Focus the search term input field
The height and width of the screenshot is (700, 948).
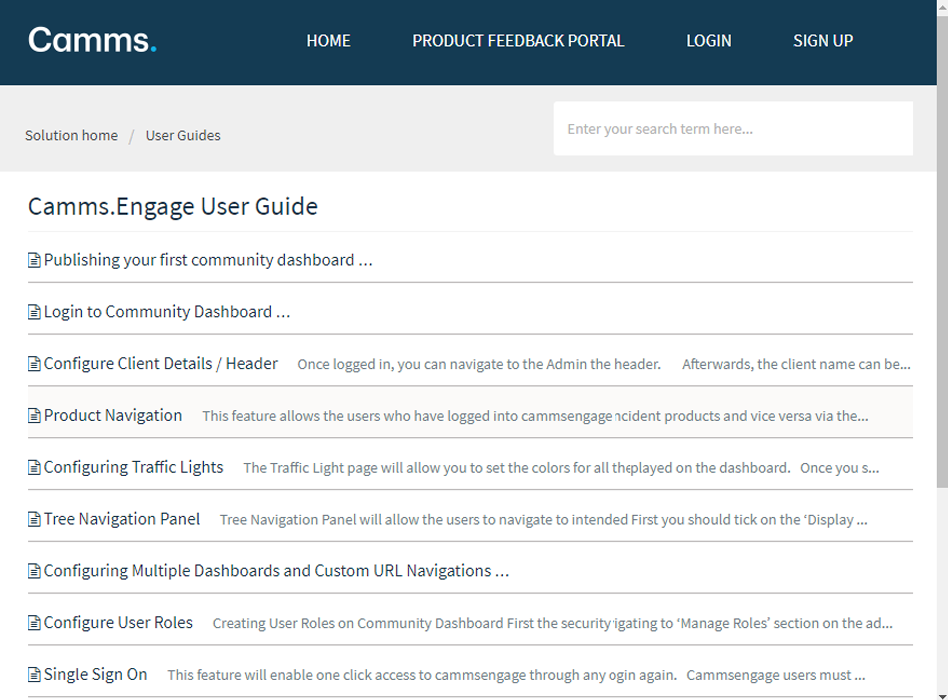tap(733, 129)
